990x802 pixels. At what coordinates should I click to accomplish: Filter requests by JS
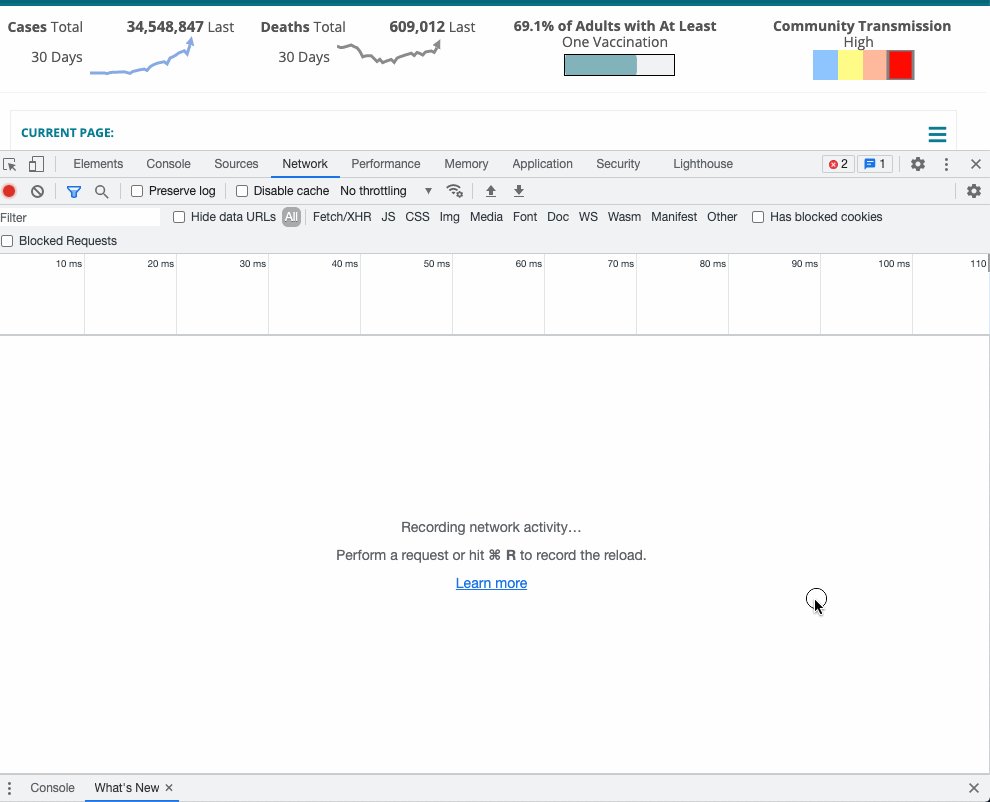[388, 217]
